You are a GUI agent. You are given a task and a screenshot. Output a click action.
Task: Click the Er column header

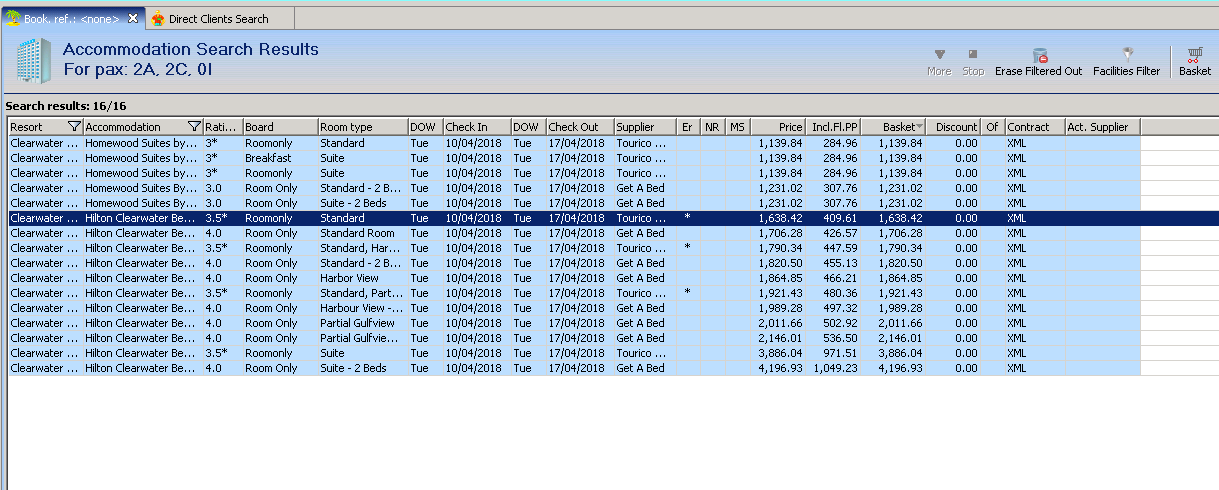tap(688, 127)
